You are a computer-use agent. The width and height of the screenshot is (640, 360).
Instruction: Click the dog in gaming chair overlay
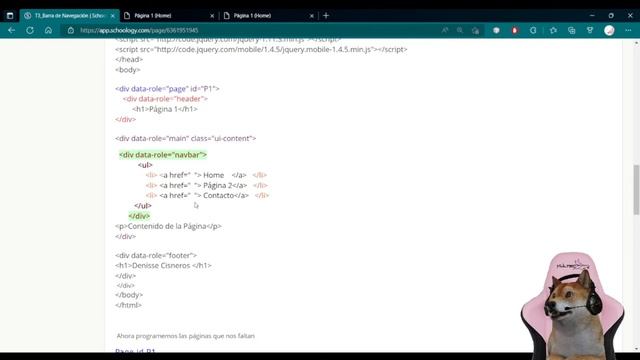[572, 306]
